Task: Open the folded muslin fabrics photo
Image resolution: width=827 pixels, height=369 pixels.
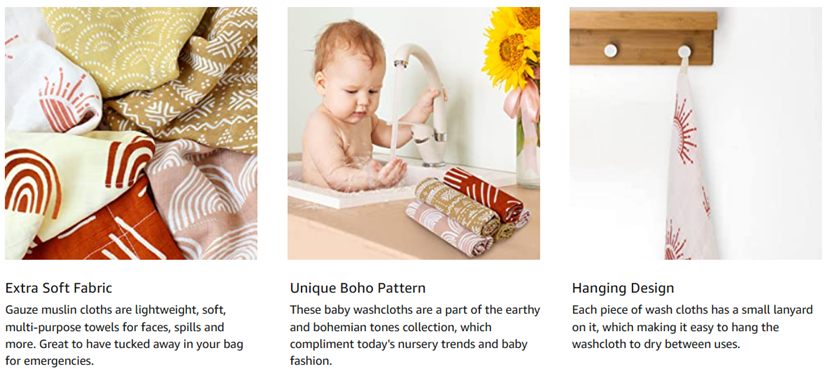Action: (131, 133)
